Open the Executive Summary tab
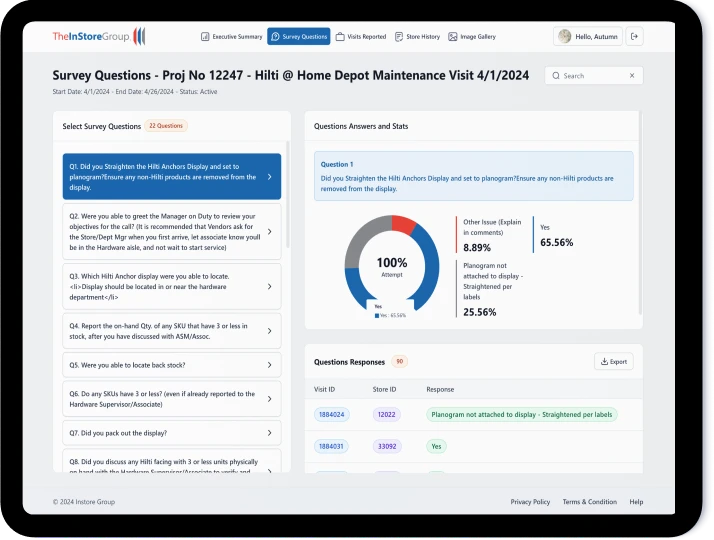Image resolution: width=714 pixels, height=540 pixels. pyautogui.click(x=231, y=36)
